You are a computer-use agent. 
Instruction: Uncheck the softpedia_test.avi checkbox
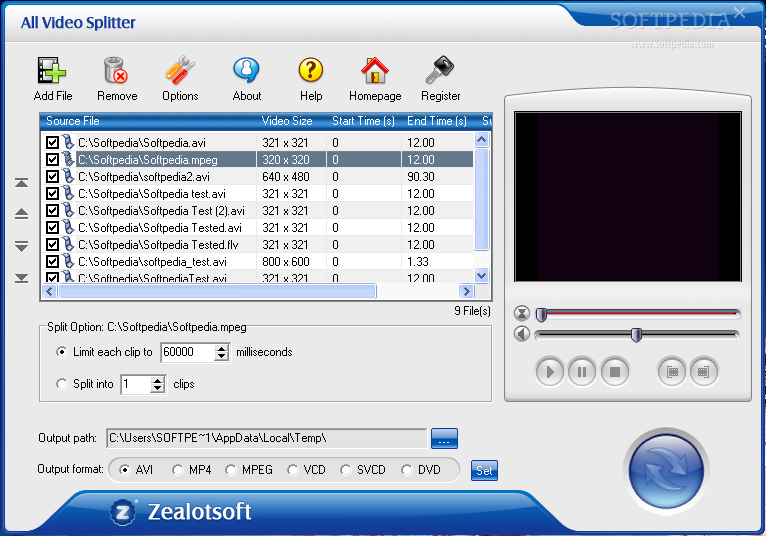52,261
